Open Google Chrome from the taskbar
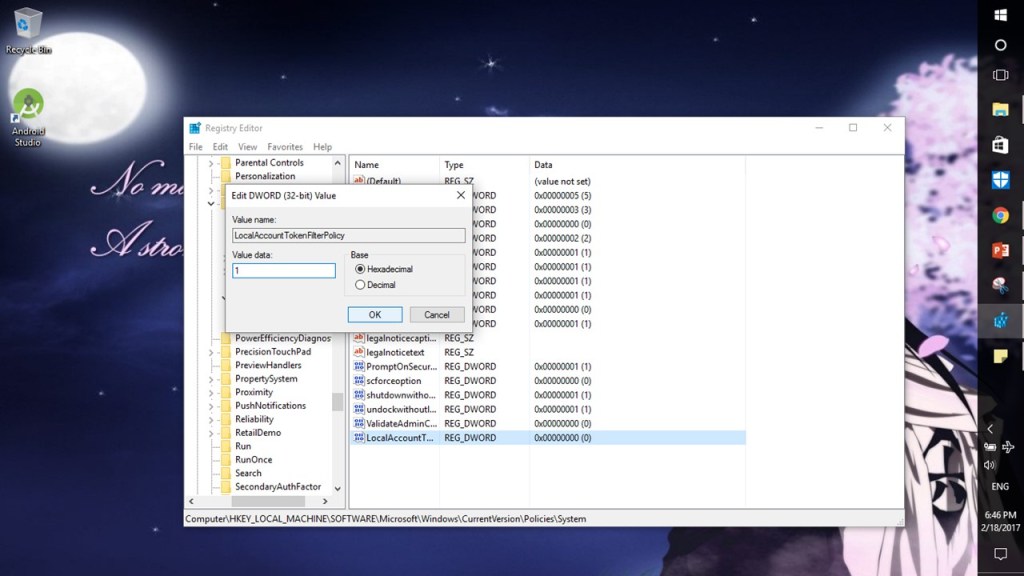Screen dimensions: 1024x576 [1000, 215]
